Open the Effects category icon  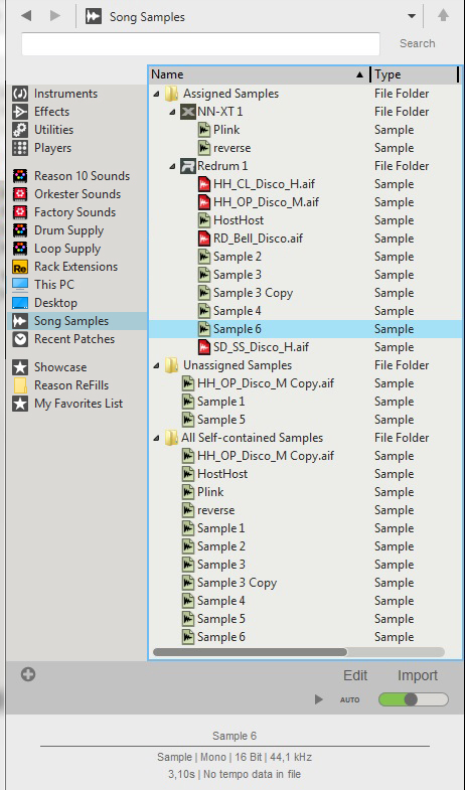pos(20,111)
